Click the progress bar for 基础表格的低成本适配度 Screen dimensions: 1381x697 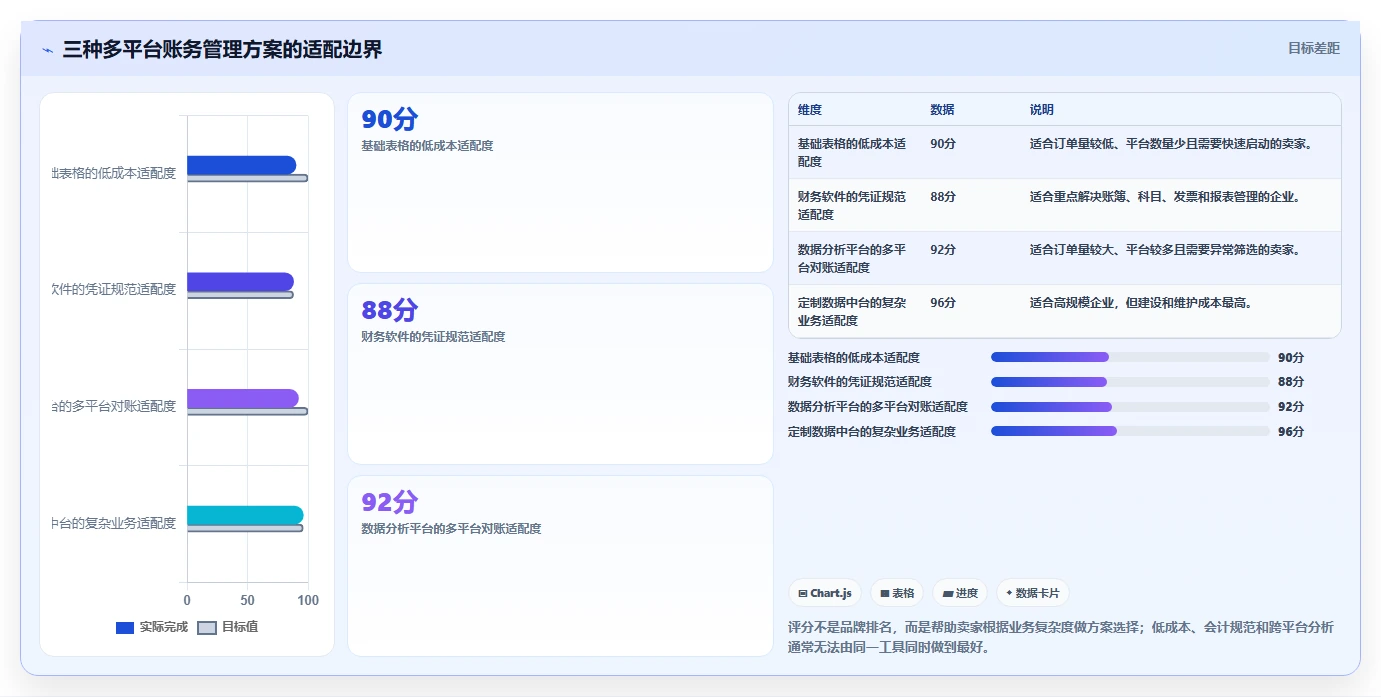(x=1130, y=357)
